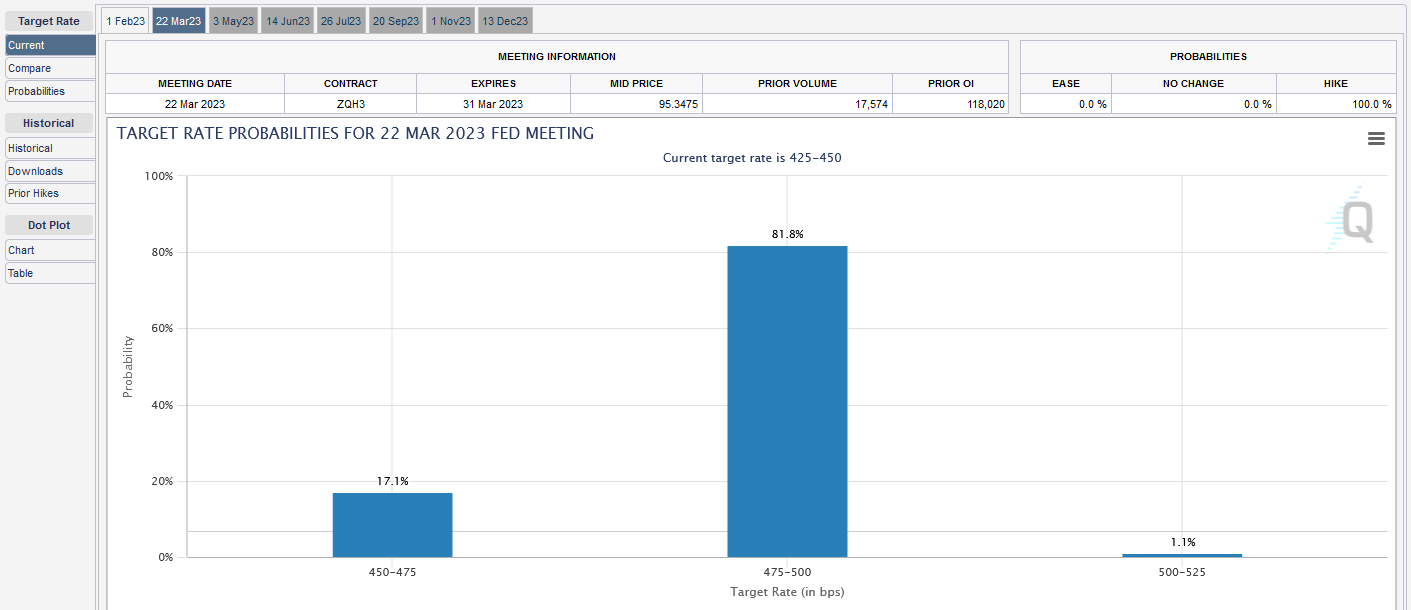
Task: Click the vertical 'Probability' axis title
Action: 127,366
